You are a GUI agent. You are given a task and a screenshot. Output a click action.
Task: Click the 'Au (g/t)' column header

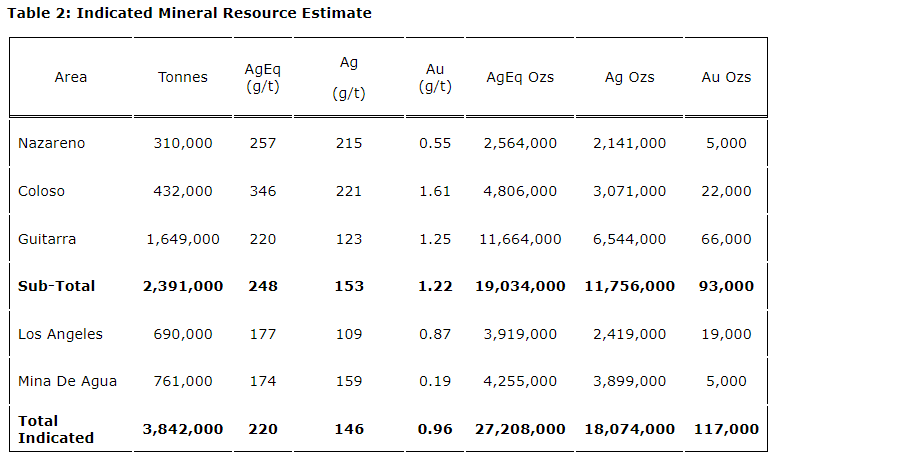[435, 78]
